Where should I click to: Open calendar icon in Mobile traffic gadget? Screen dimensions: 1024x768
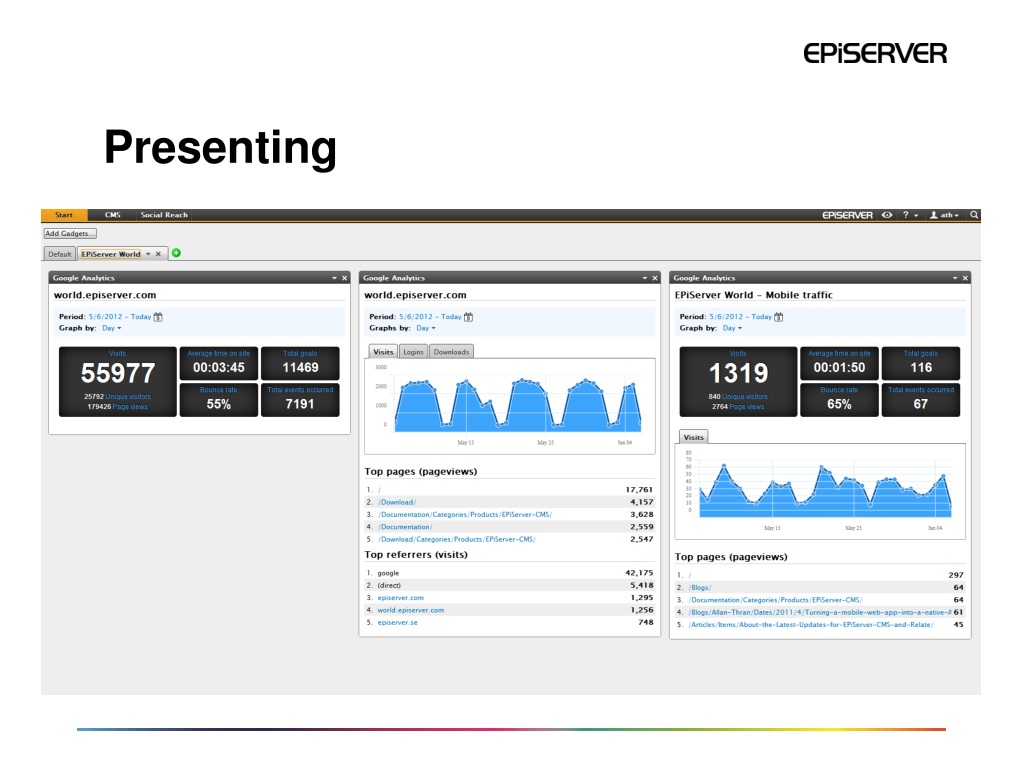point(778,317)
